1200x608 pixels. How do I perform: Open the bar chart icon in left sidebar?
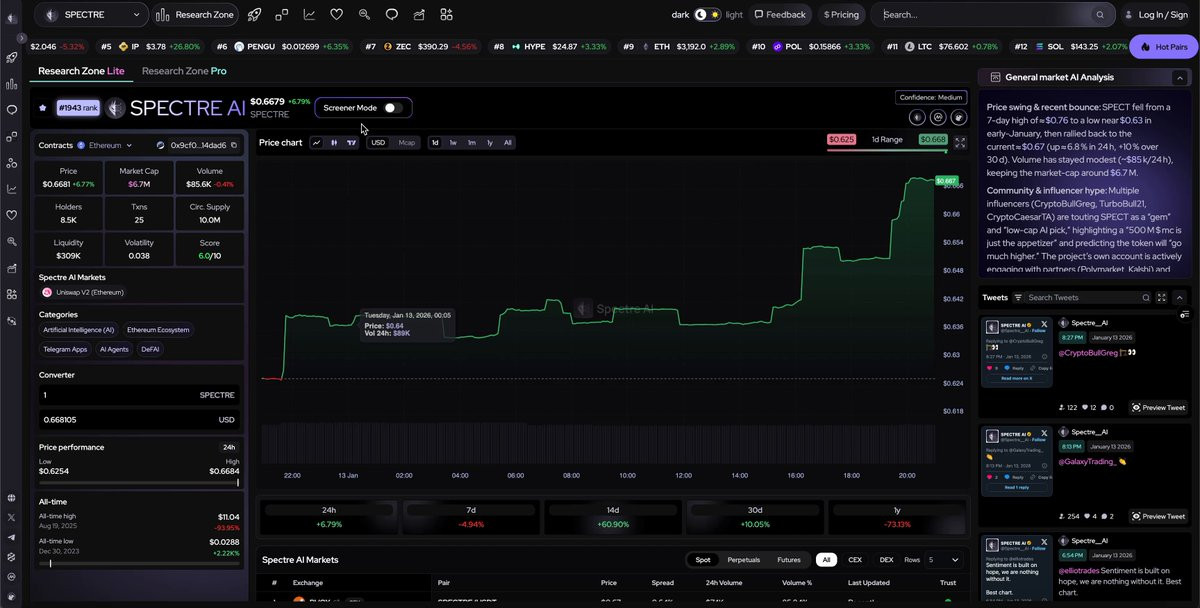click(x=12, y=84)
